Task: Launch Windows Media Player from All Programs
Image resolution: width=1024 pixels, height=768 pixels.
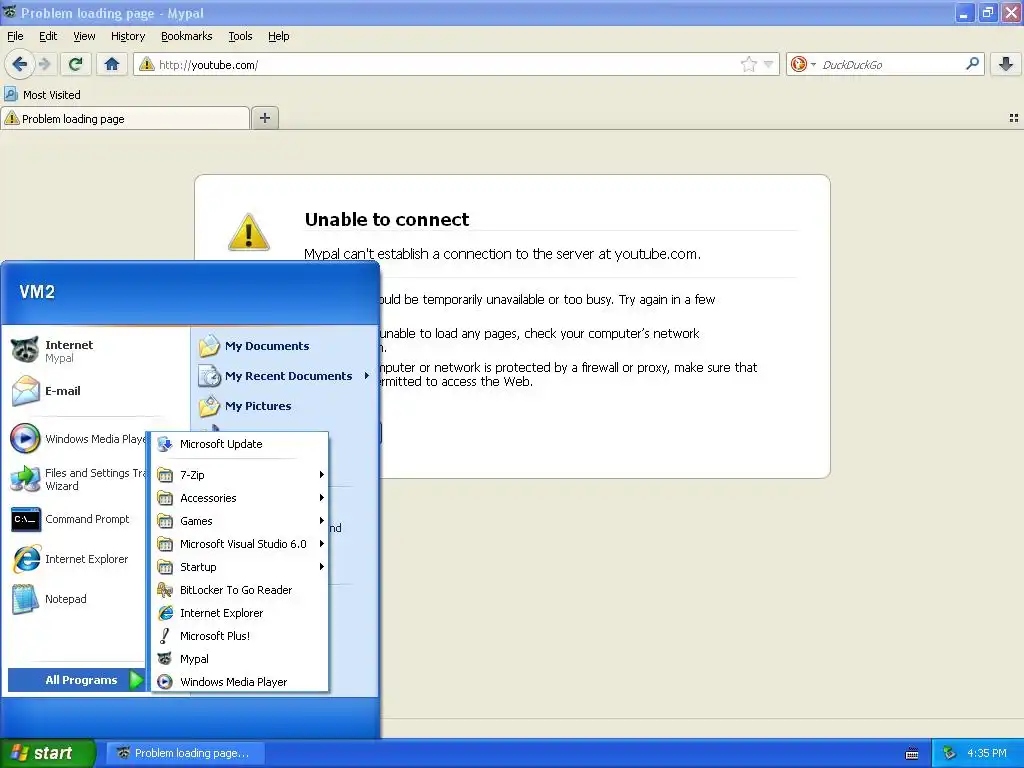Action: (240, 682)
